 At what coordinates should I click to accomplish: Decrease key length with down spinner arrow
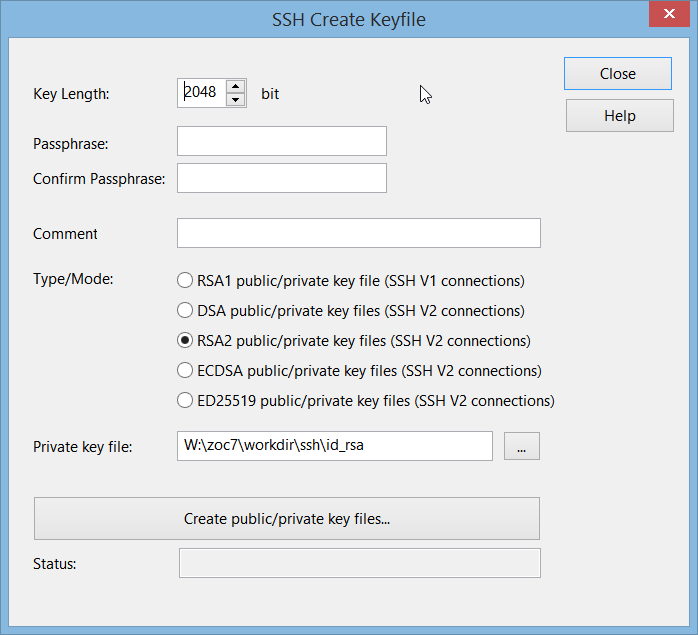point(235,99)
